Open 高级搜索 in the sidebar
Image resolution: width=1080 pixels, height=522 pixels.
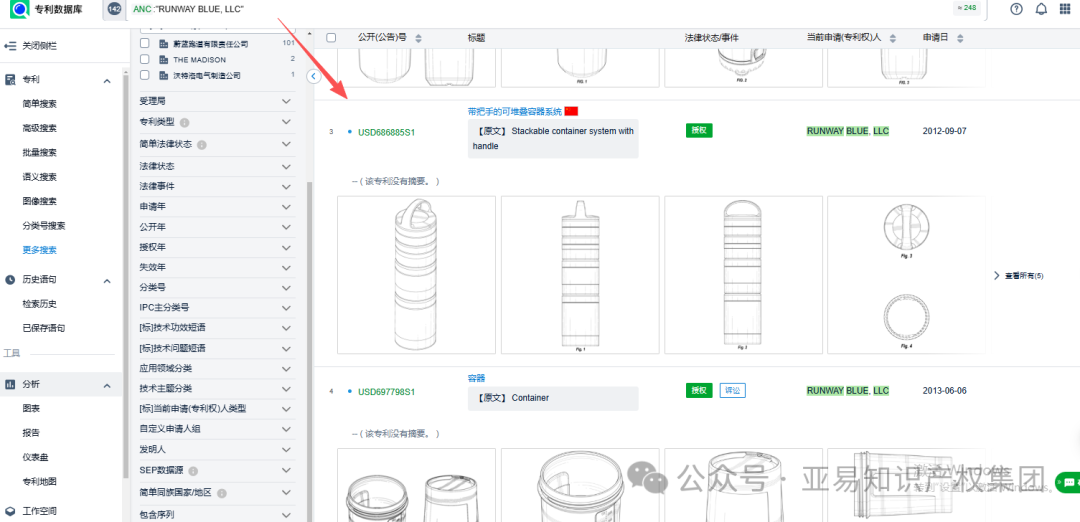pyautogui.click(x=39, y=128)
